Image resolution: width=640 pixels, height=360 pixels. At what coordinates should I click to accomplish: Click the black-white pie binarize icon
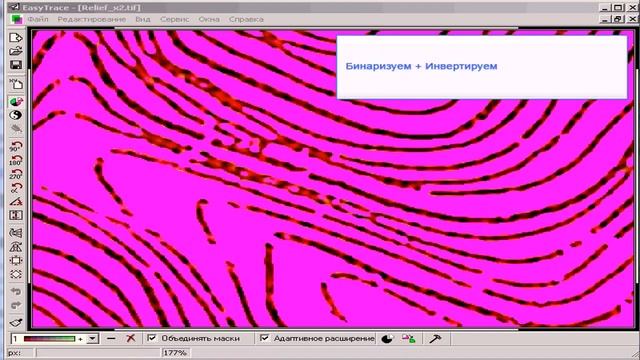[x=387, y=339]
